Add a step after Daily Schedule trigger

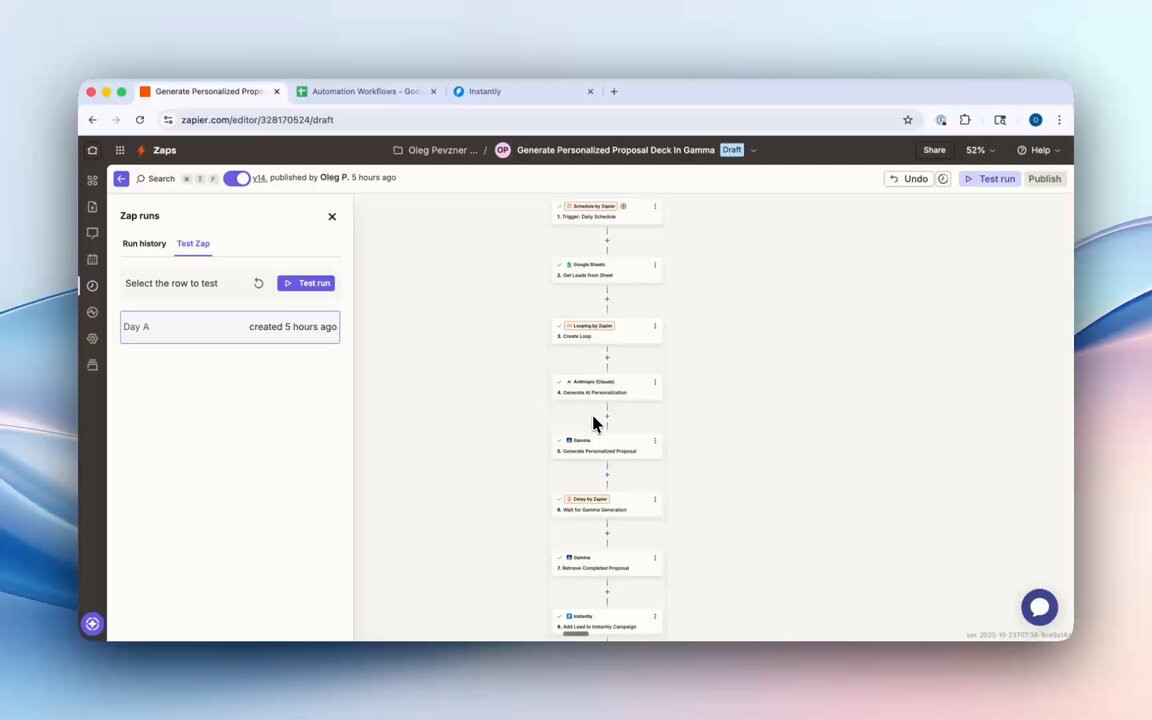607,240
